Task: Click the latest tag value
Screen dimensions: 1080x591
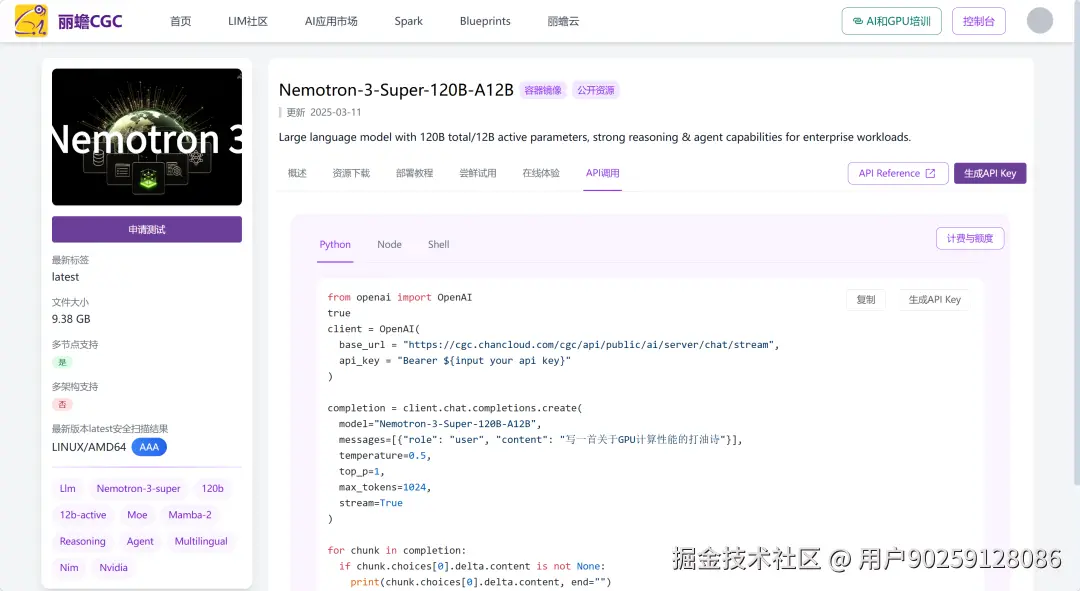Action: 65,277
